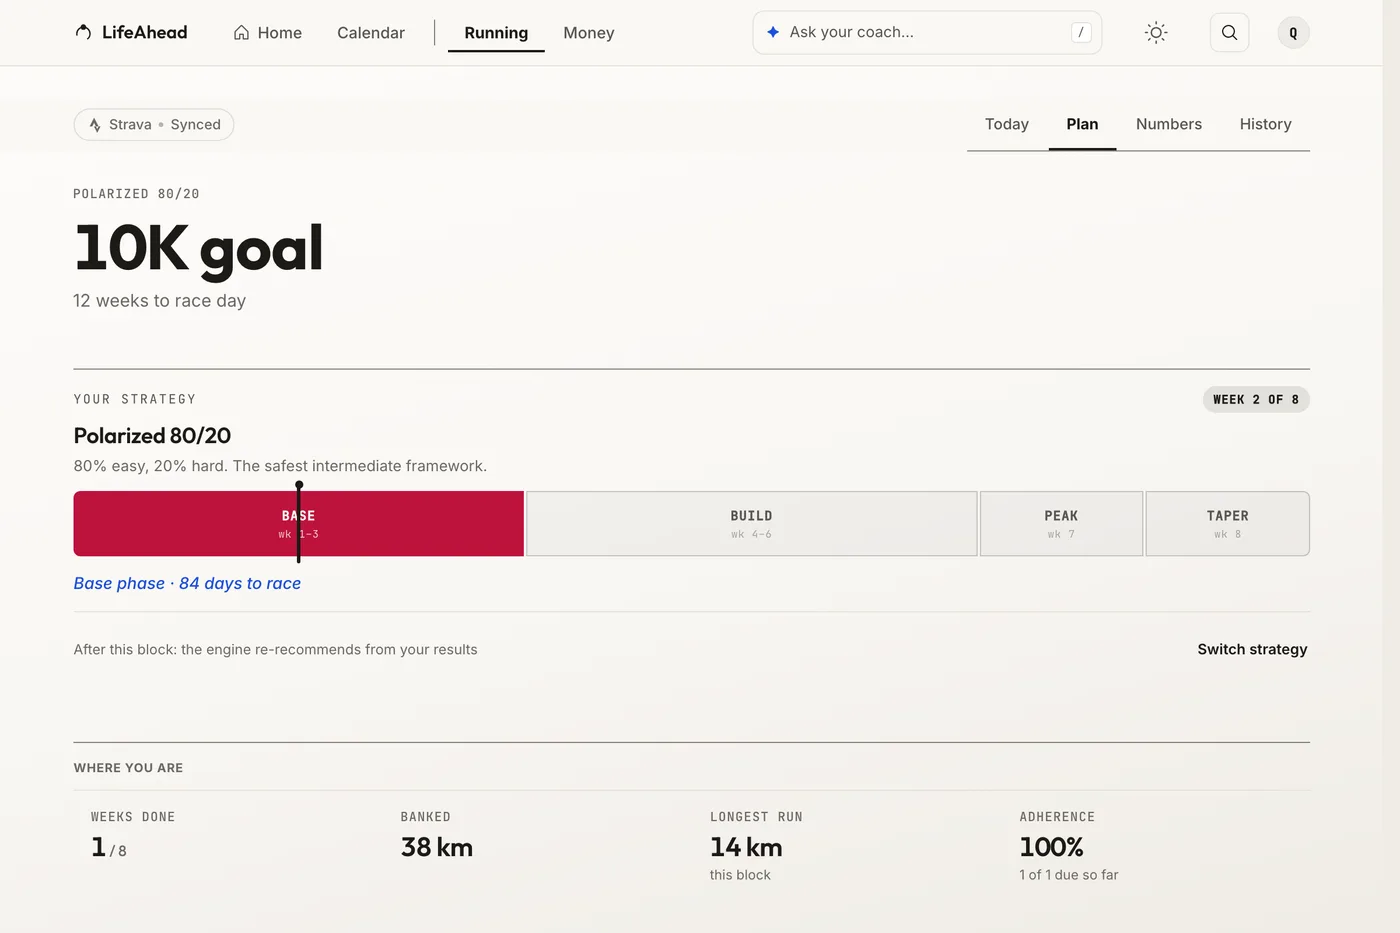Select the PEAK wk 7 phase block
Screen dimensions: 1400x933
coord(1061,523)
